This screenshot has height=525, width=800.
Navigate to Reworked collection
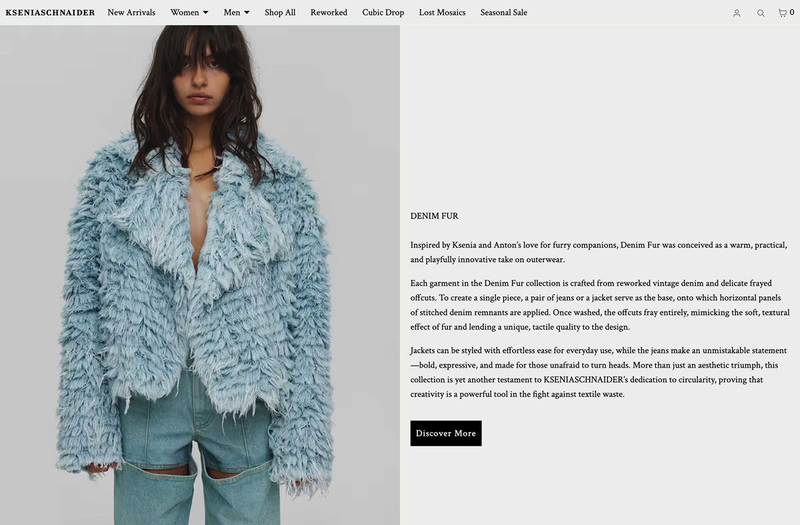click(329, 12)
